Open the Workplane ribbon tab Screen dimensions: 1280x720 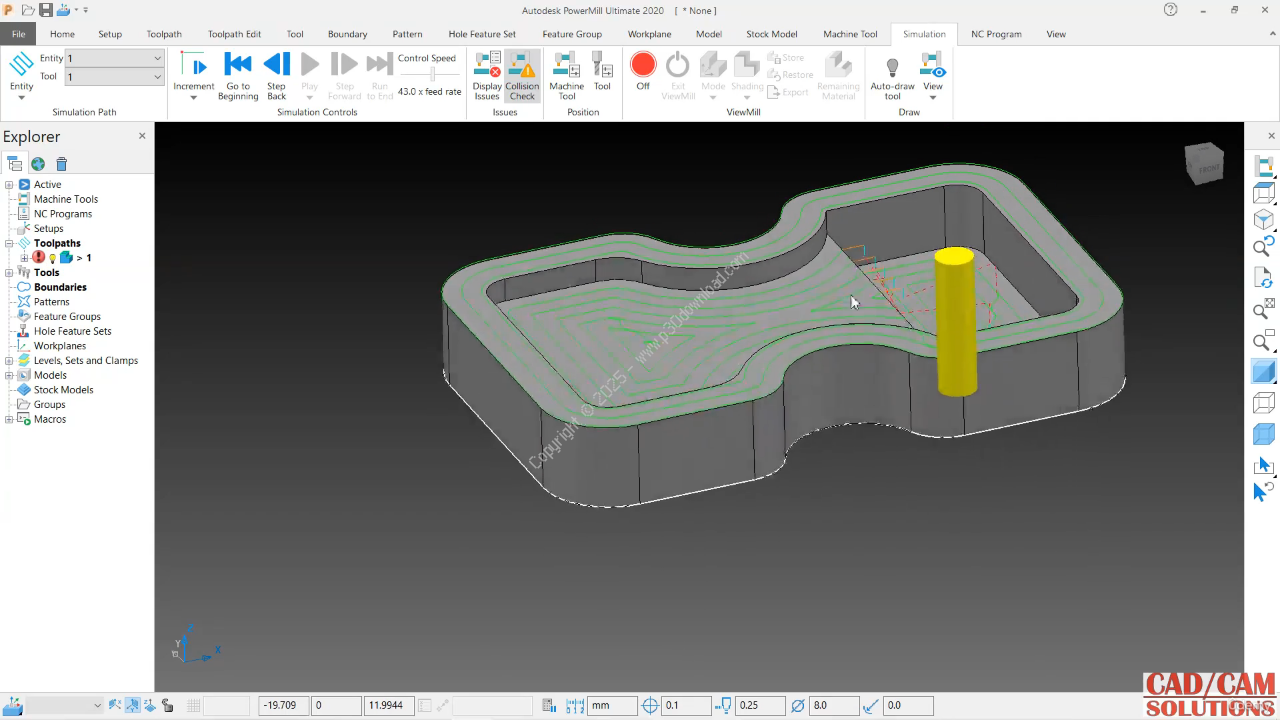(x=649, y=34)
